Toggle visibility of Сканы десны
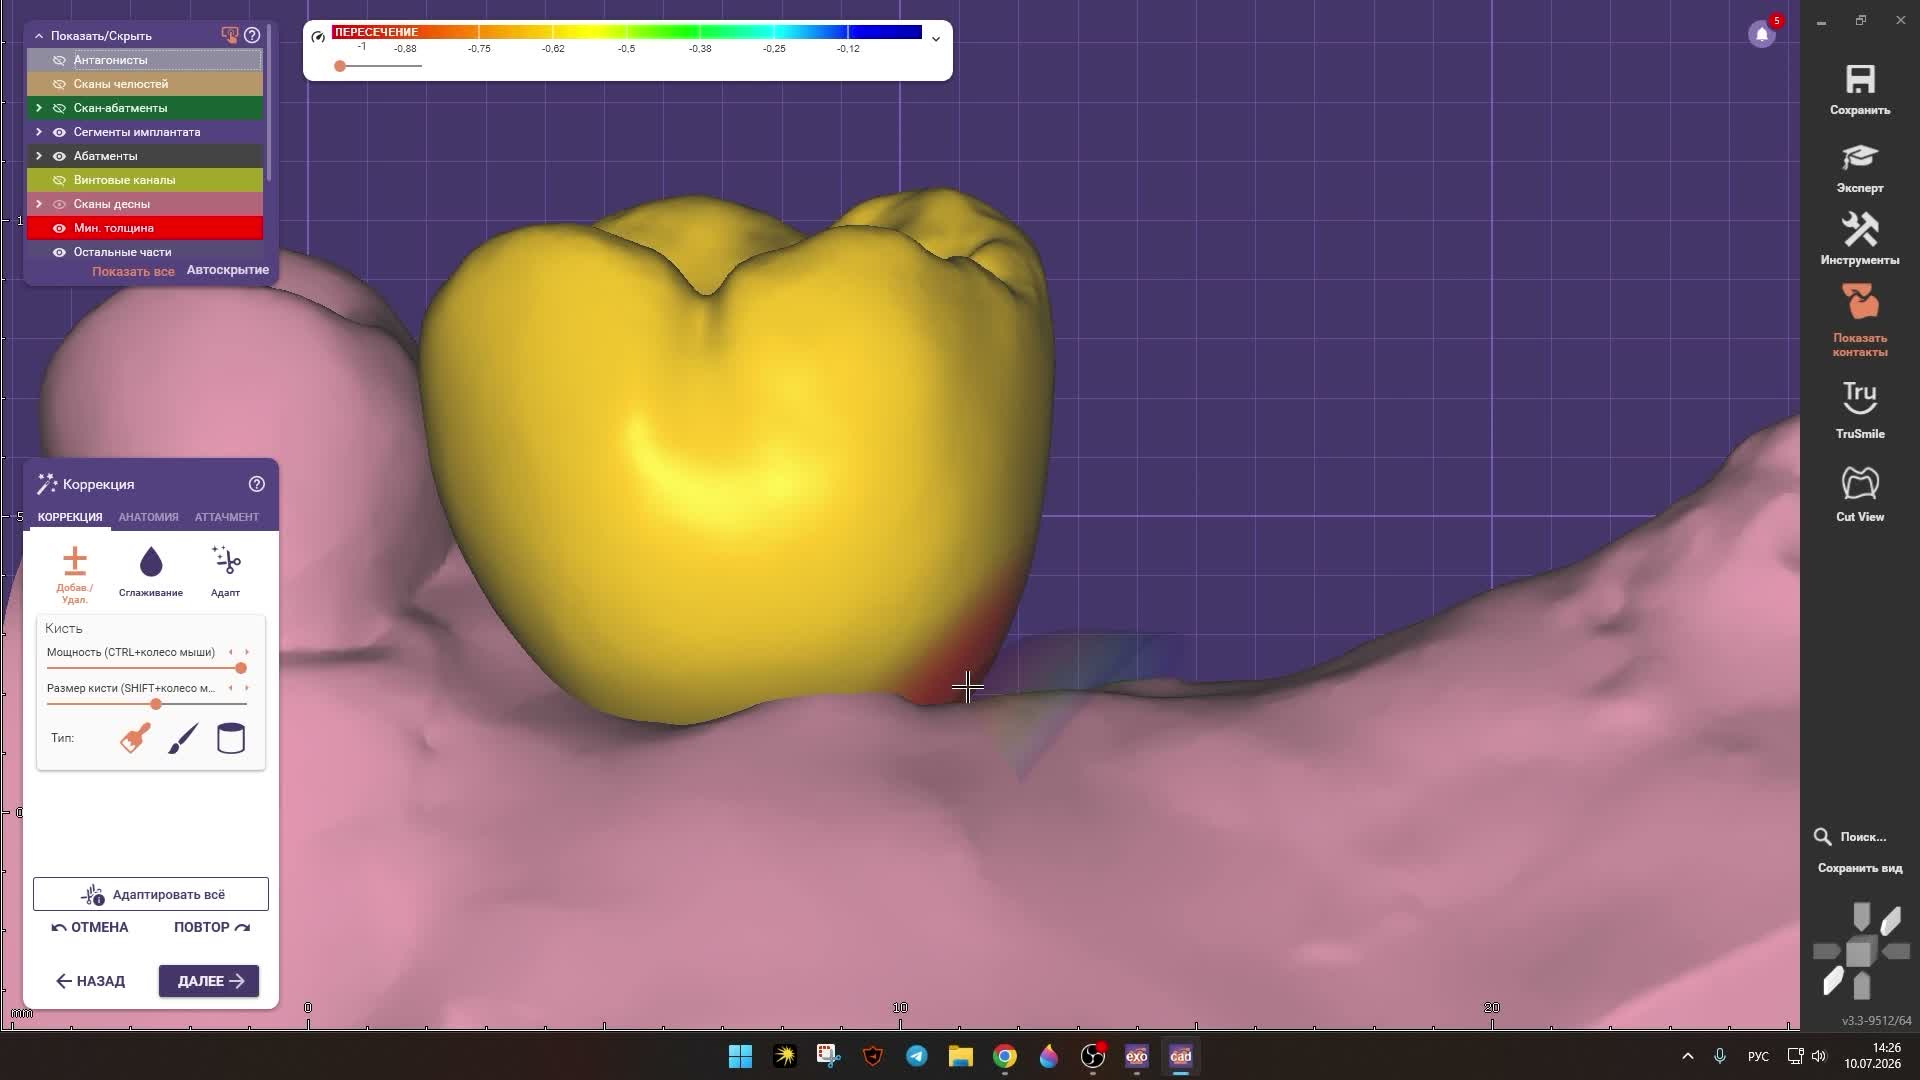Screen dimensions: 1920x1080 point(59,204)
